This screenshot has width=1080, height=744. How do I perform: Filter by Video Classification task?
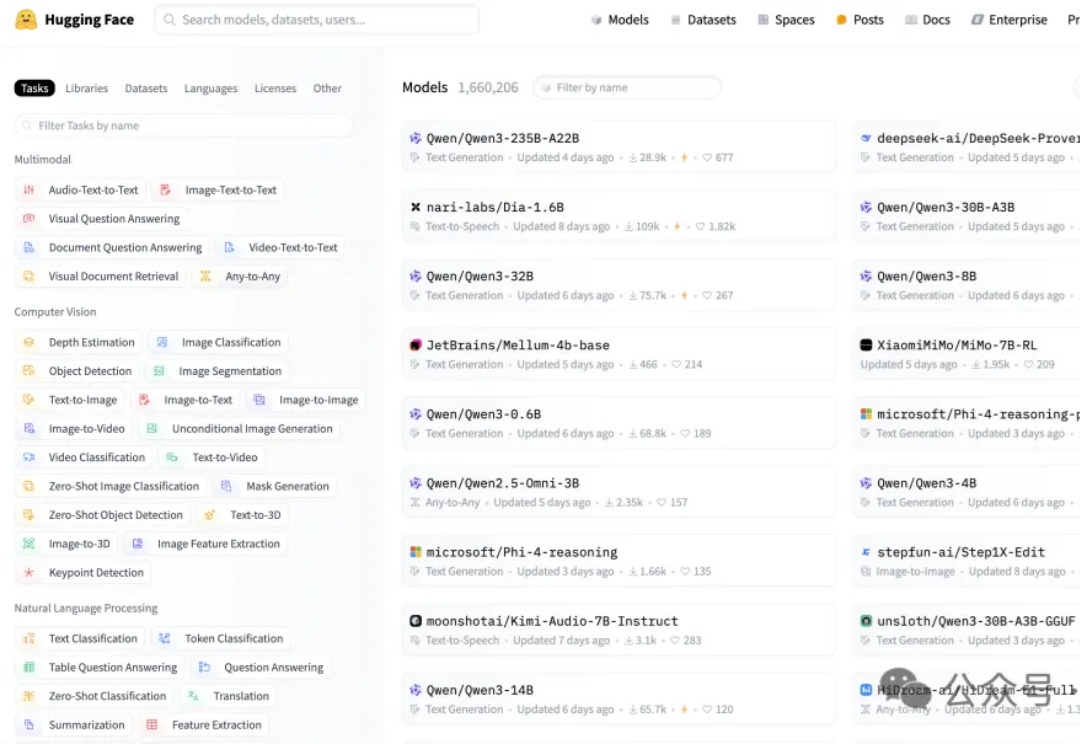point(83,457)
